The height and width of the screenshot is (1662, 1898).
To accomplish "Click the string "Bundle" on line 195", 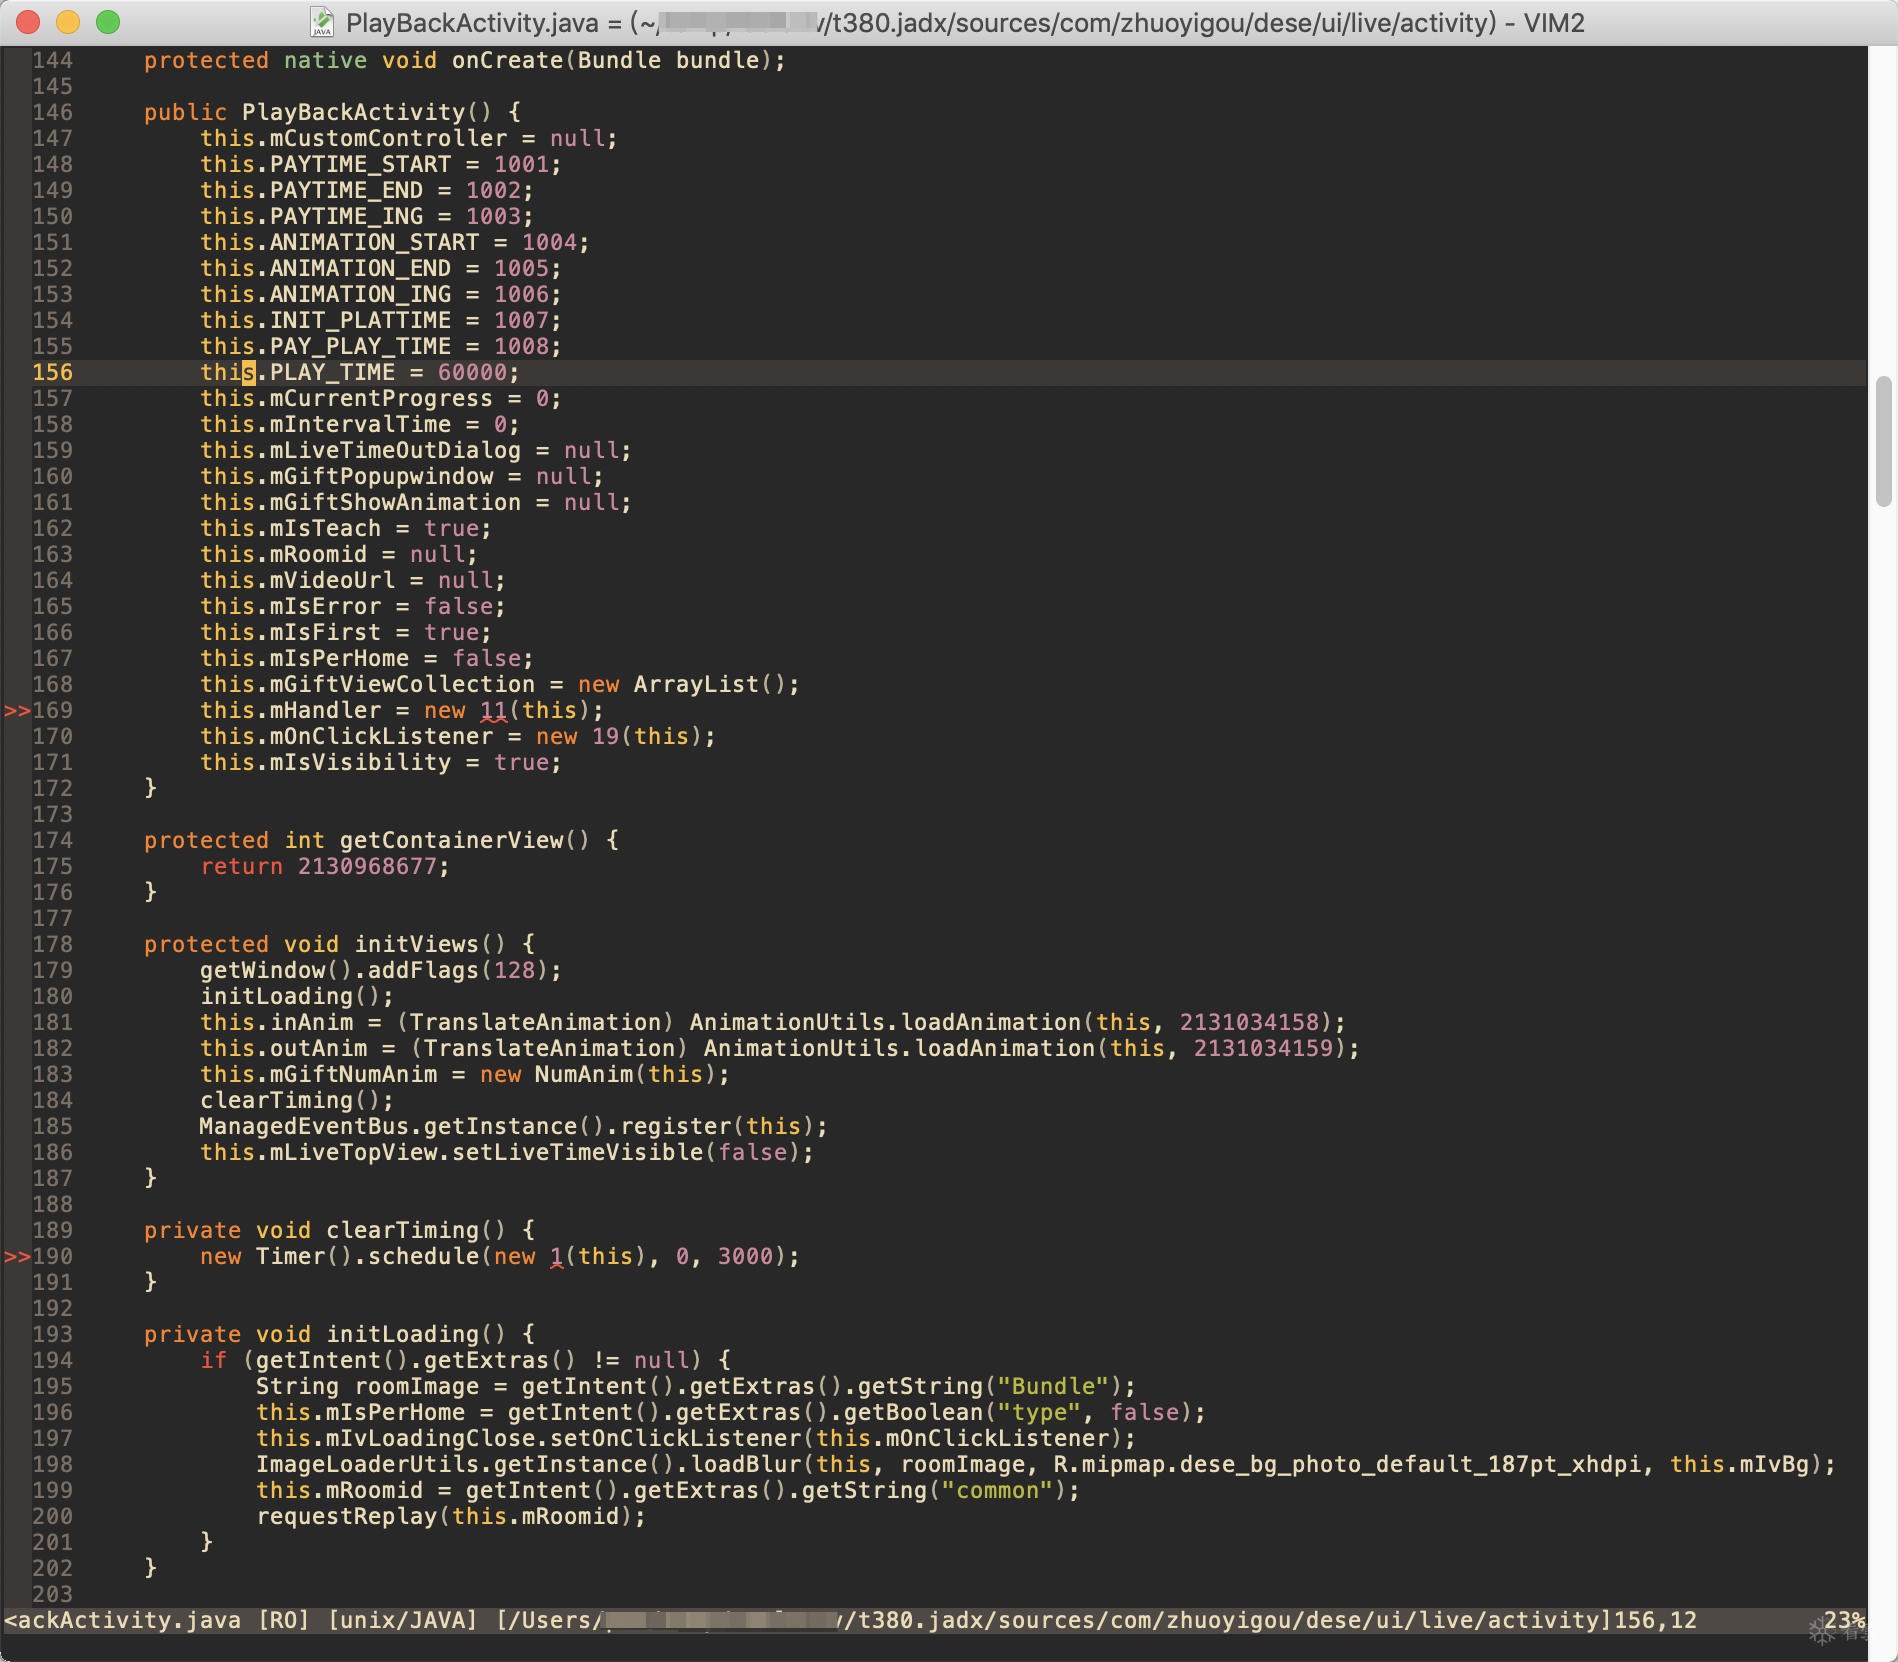I will (x=1054, y=1387).
